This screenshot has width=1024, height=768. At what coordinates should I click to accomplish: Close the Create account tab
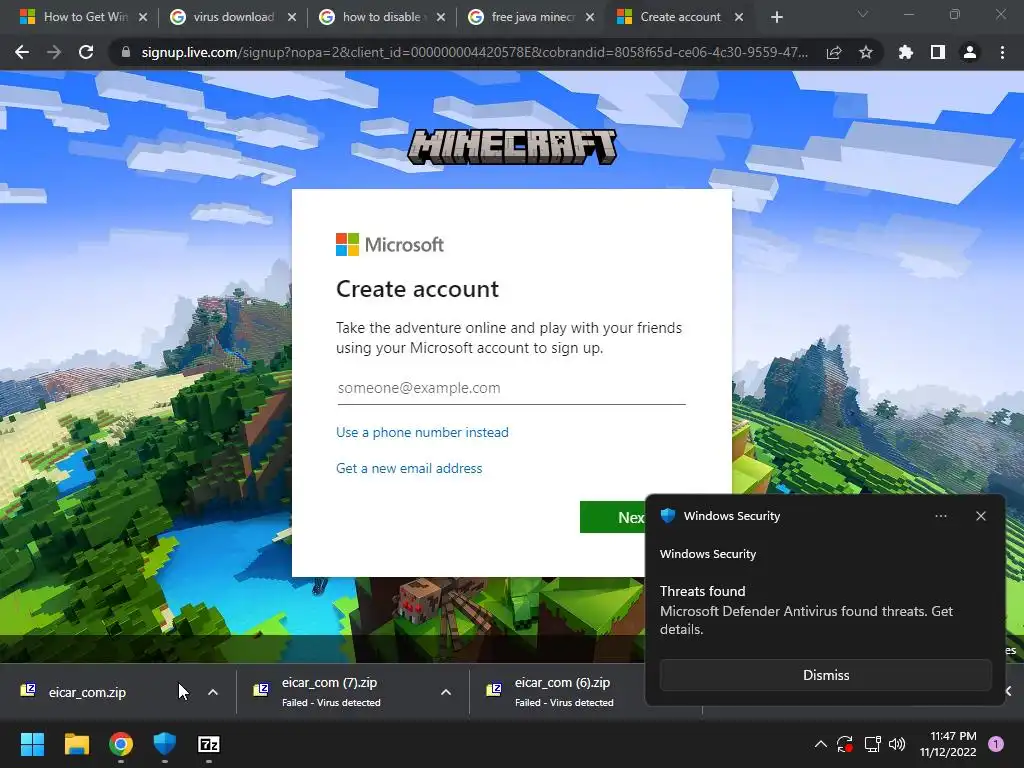click(739, 17)
